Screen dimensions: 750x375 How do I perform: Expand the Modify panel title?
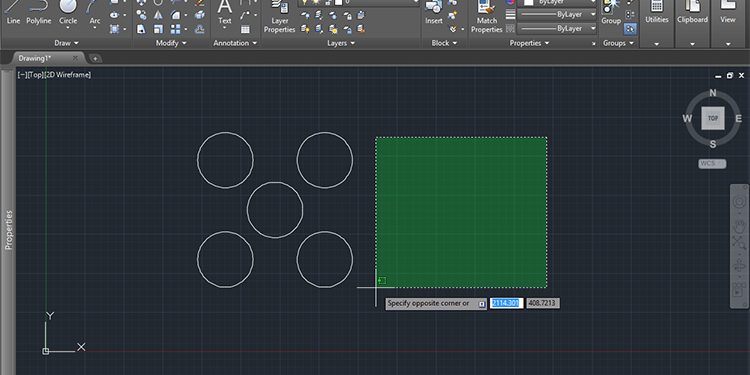170,43
